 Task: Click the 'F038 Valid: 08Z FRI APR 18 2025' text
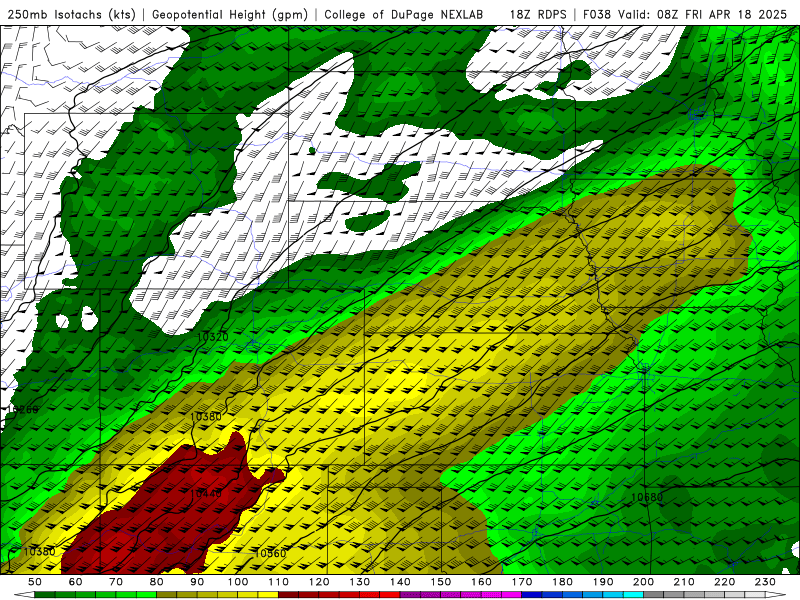685,14
